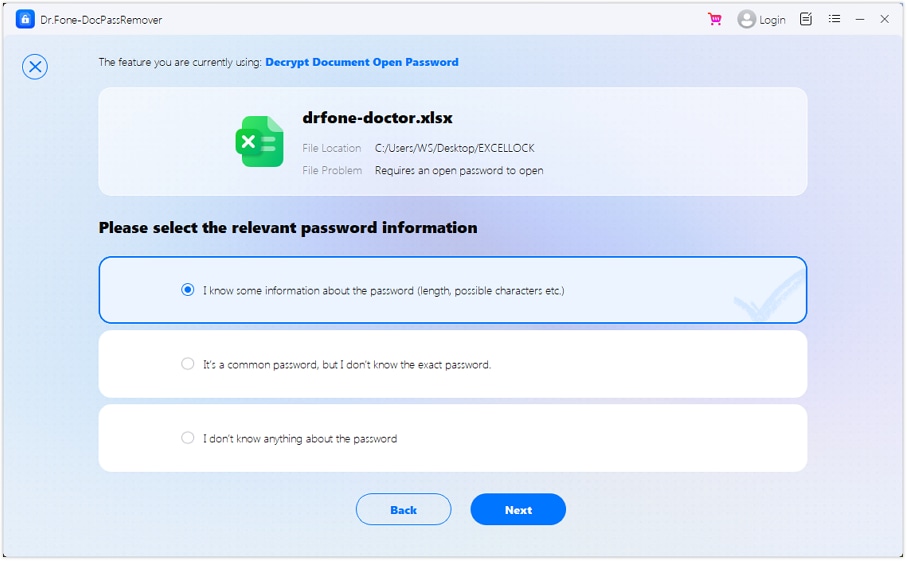Click the circled X exit icon
The height and width of the screenshot is (561, 907).
35,67
